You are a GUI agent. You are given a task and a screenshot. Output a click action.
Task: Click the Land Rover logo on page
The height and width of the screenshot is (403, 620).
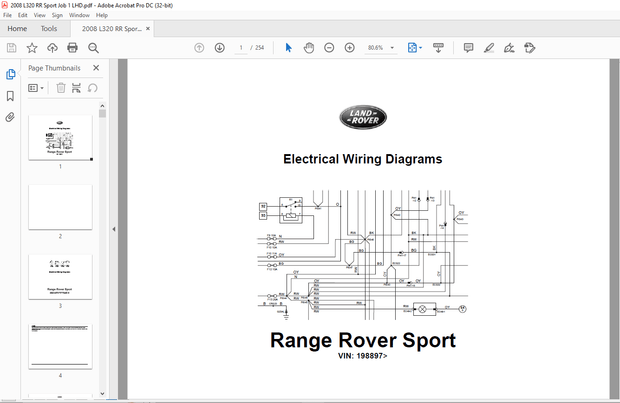(x=363, y=117)
